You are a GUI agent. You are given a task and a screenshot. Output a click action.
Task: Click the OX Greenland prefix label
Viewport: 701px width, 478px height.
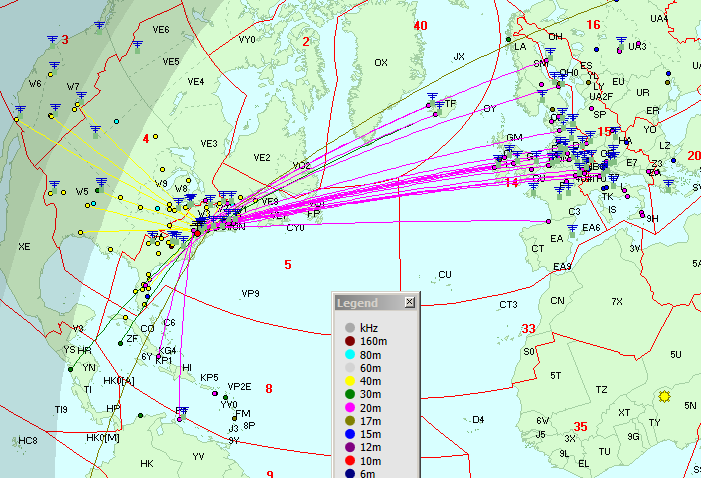point(381,63)
